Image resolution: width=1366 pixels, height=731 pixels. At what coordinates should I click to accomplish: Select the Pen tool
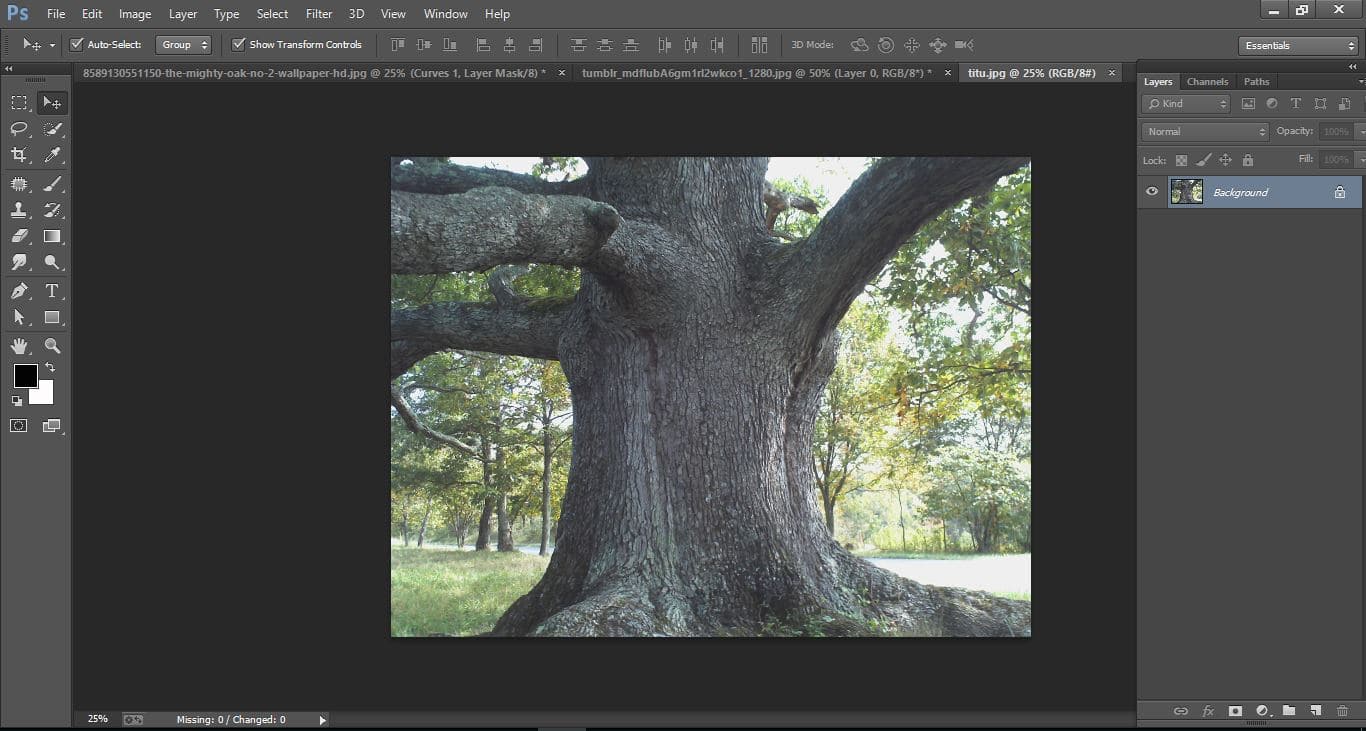(20, 291)
